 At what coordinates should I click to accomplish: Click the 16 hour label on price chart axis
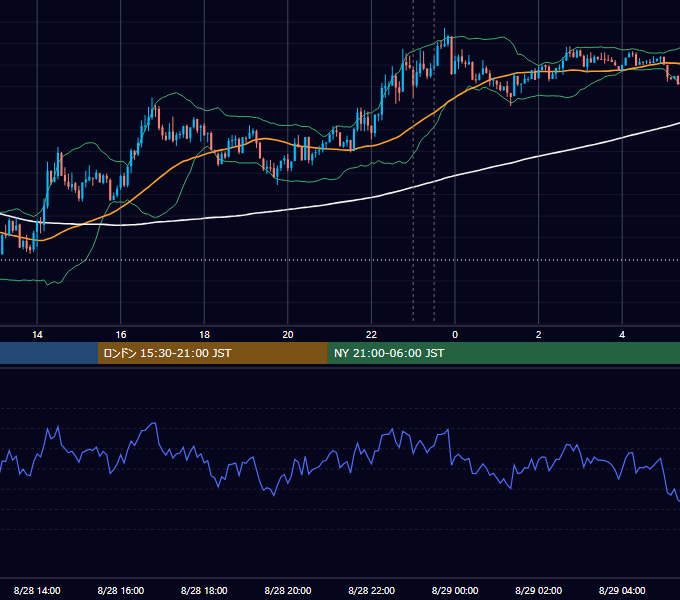(121, 335)
